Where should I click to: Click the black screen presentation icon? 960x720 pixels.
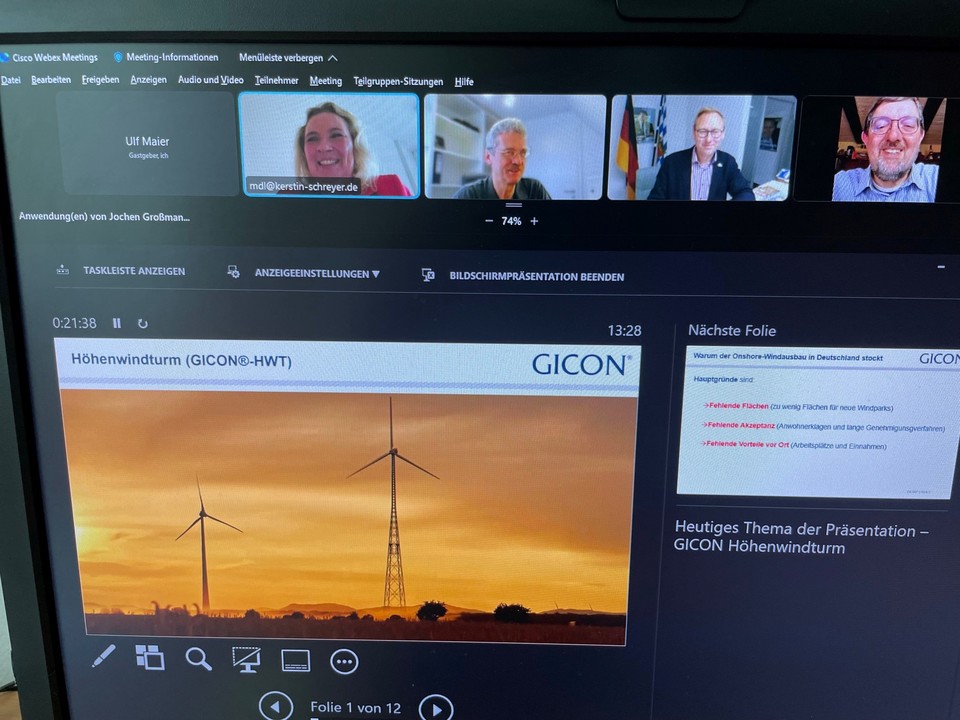tap(246, 659)
